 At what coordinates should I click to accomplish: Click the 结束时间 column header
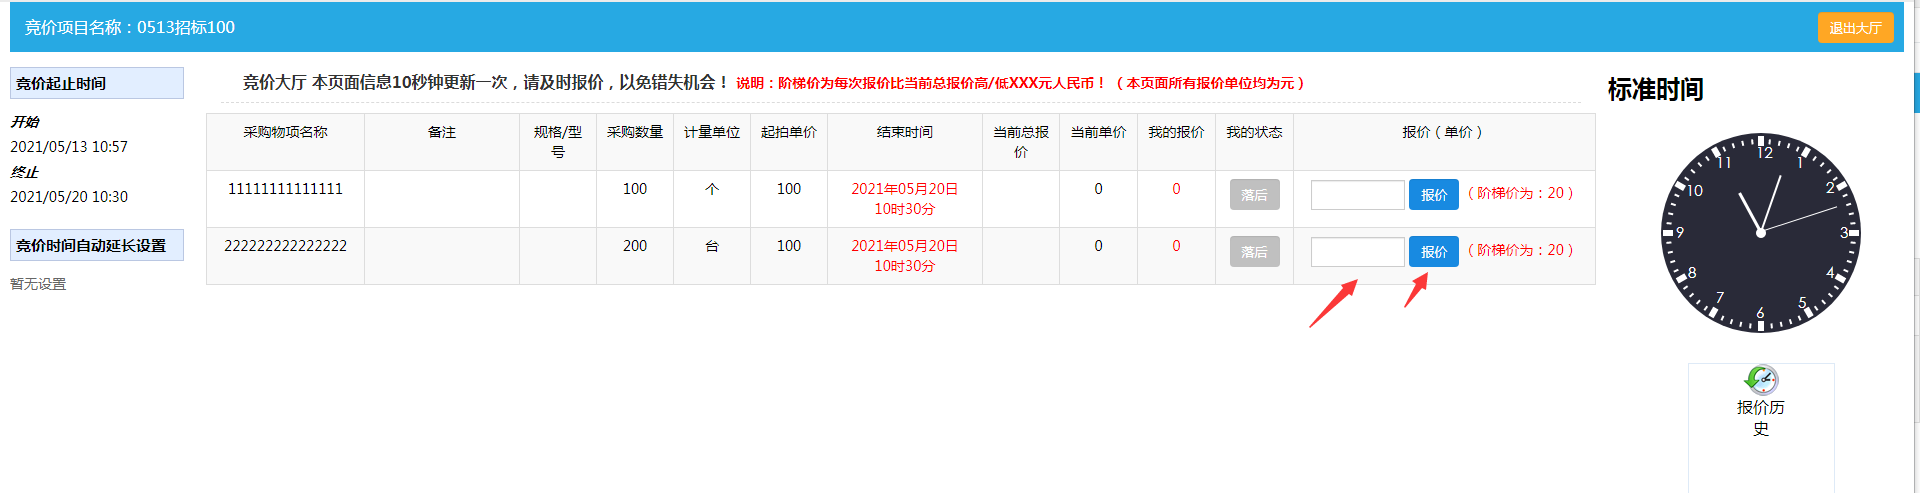tap(904, 132)
